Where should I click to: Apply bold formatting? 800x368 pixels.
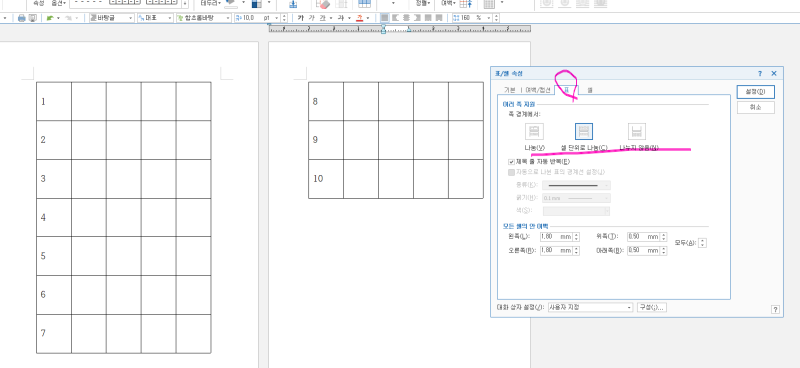point(301,18)
